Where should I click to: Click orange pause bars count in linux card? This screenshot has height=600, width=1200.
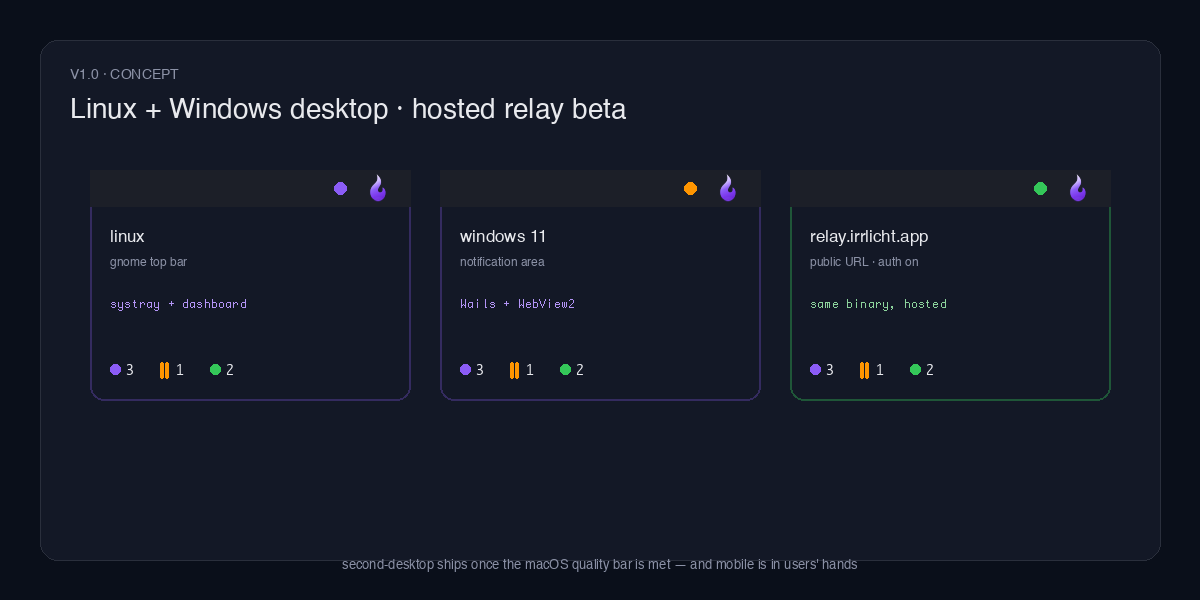tap(172, 370)
